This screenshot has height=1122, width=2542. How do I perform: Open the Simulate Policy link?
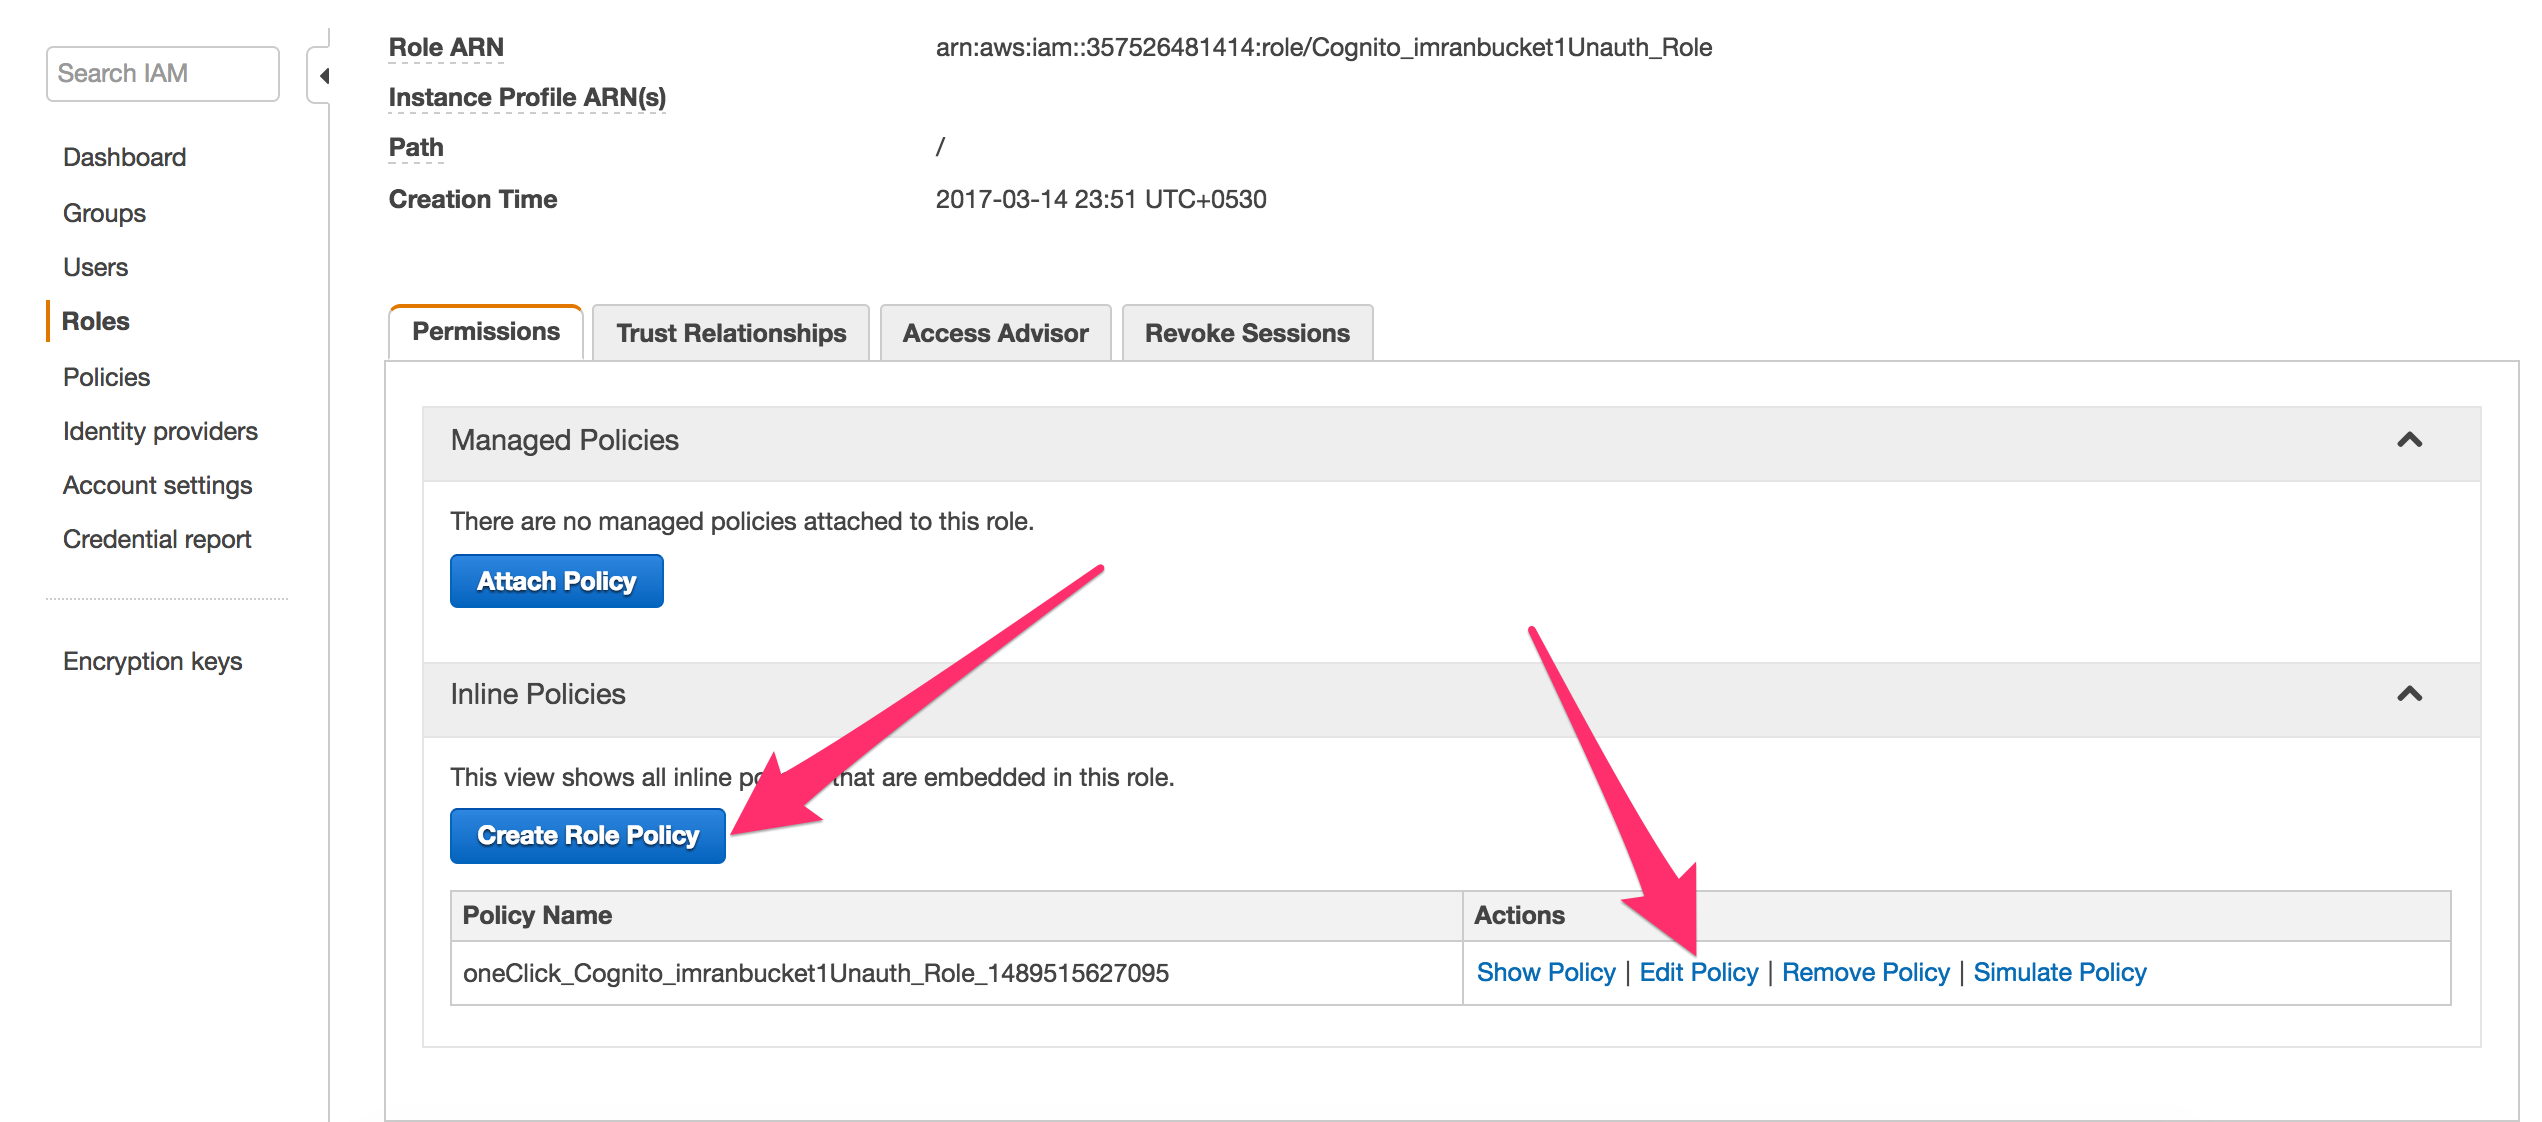[x=2059, y=972]
